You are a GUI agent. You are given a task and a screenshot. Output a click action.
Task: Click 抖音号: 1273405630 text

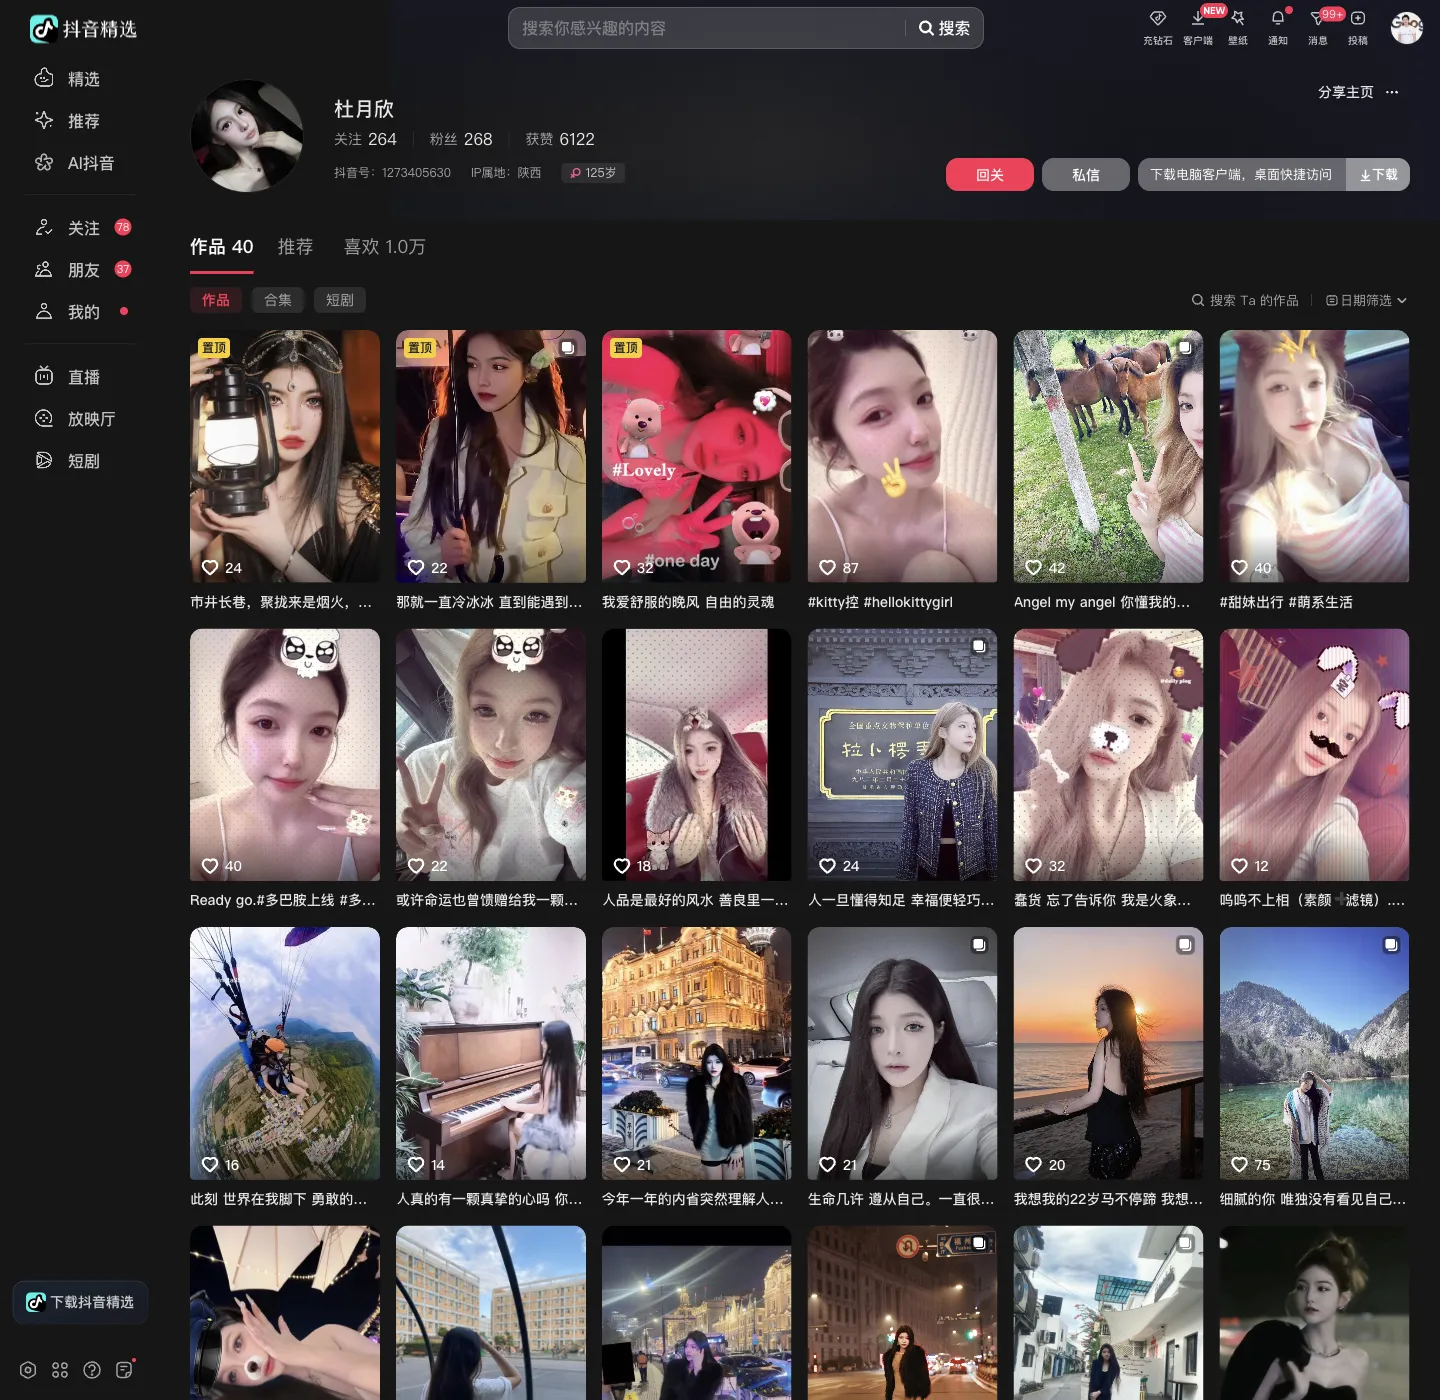click(x=392, y=173)
